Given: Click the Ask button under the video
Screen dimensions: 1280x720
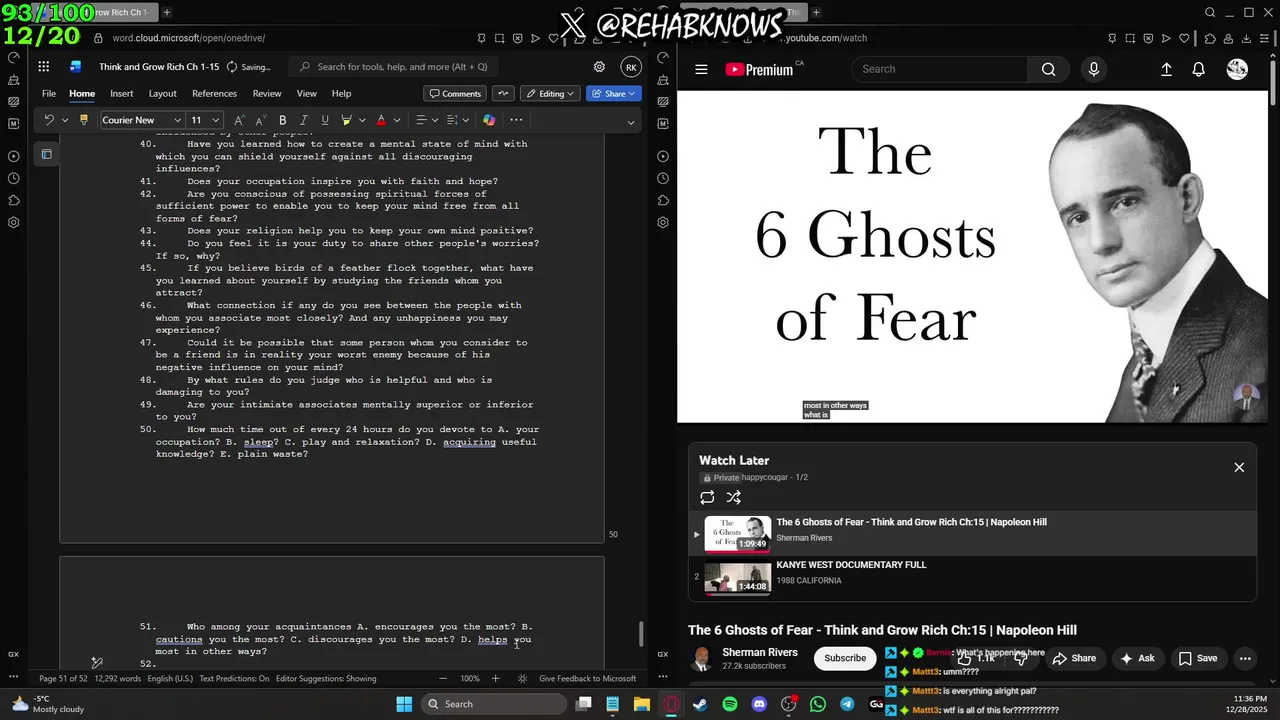Looking at the screenshot, I should point(1137,658).
